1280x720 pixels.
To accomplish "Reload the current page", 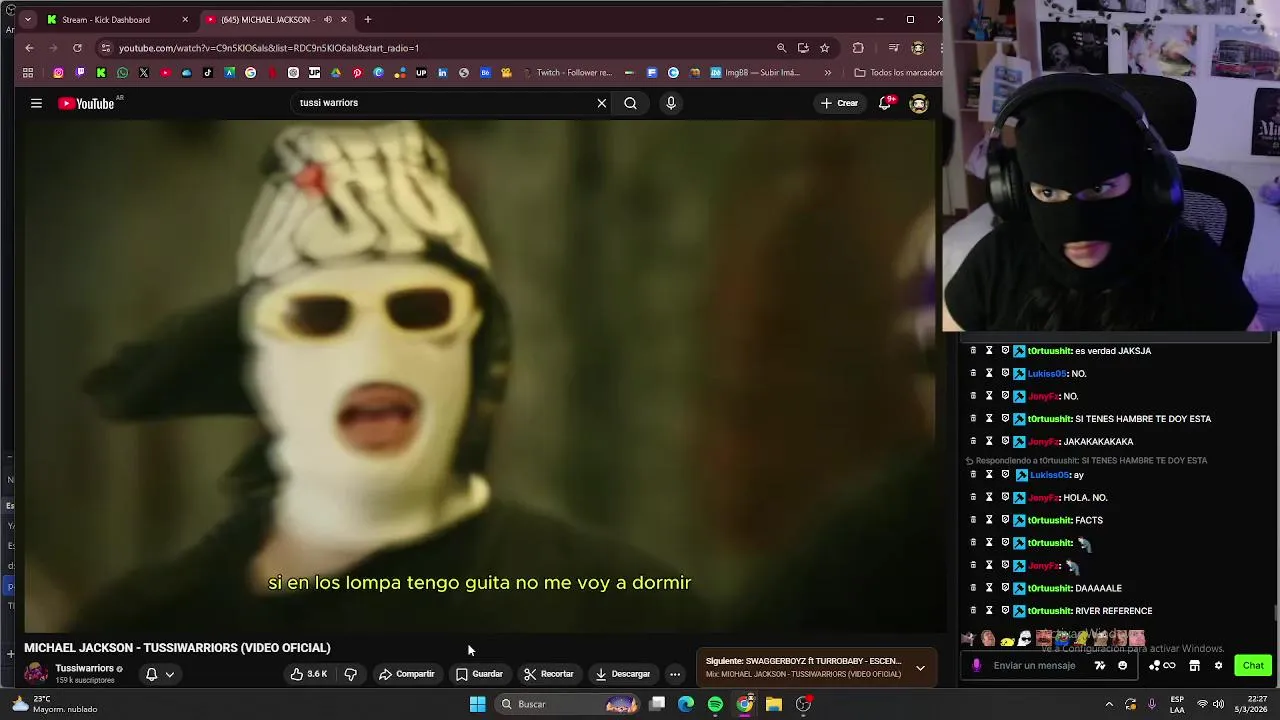I will pyautogui.click(x=77, y=48).
